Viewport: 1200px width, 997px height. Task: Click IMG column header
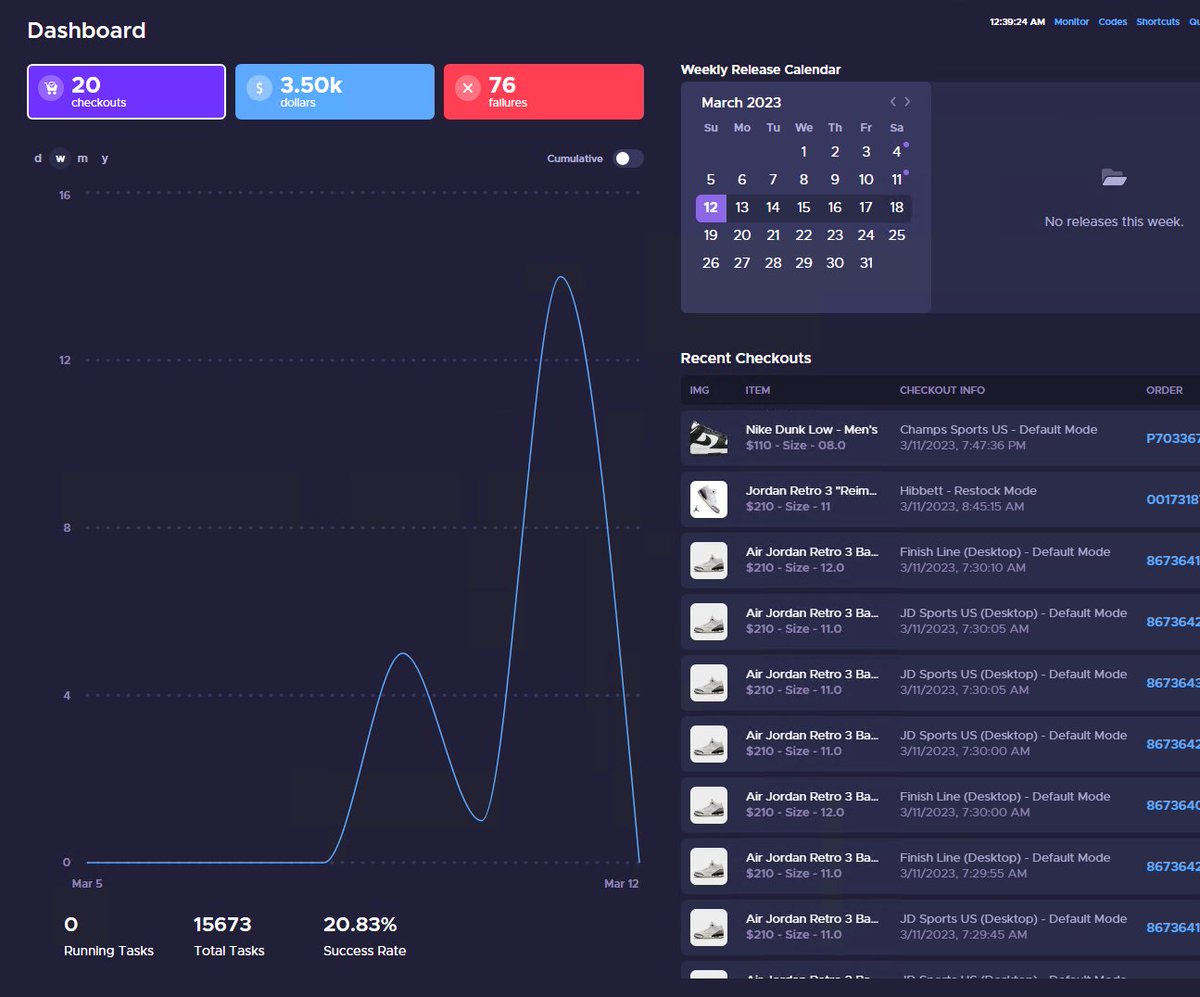tap(699, 391)
